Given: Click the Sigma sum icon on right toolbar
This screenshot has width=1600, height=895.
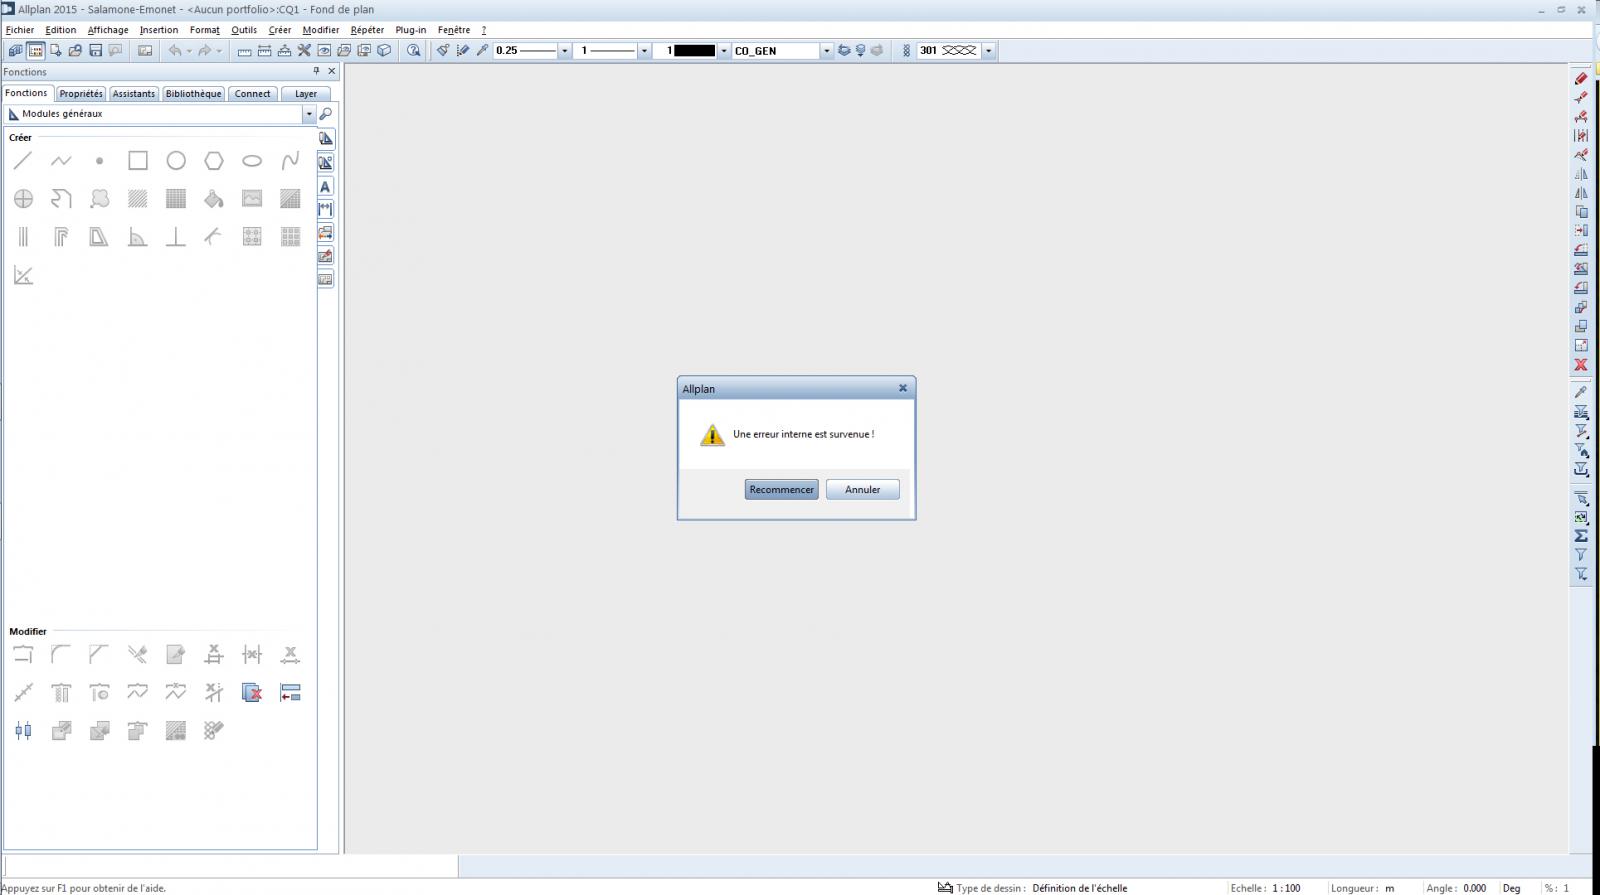Looking at the screenshot, I should [x=1581, y=536].
